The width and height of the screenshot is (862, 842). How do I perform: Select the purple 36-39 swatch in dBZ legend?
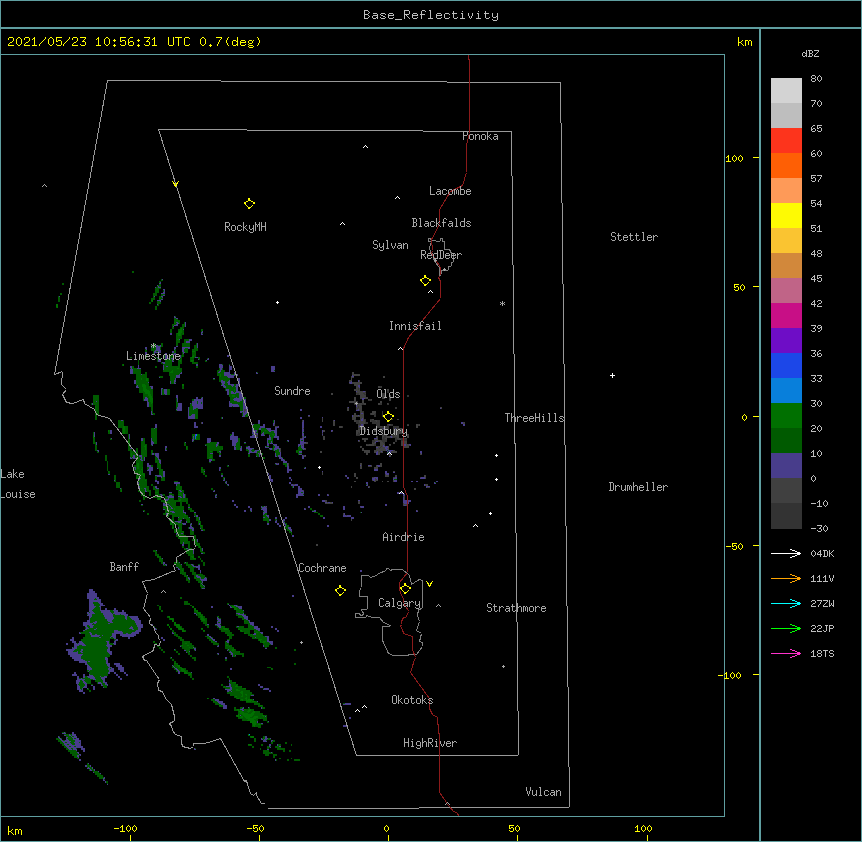click(x=786, y=341)
